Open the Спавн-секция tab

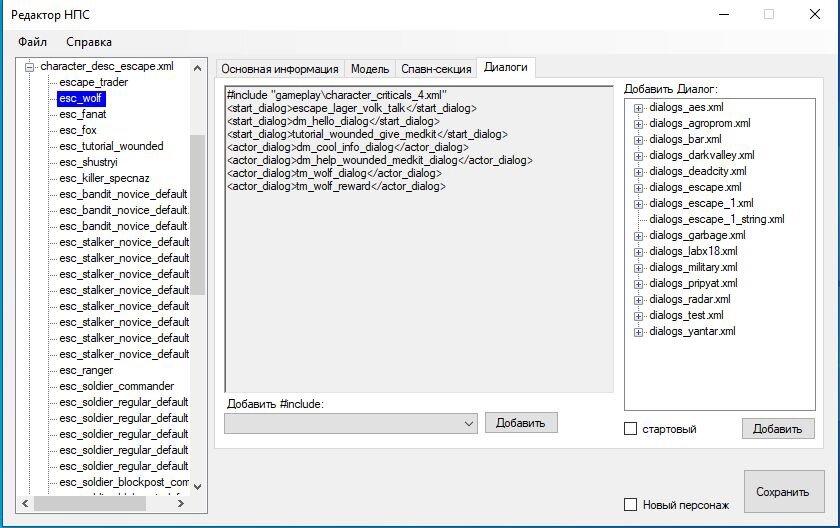click(436, 69)
